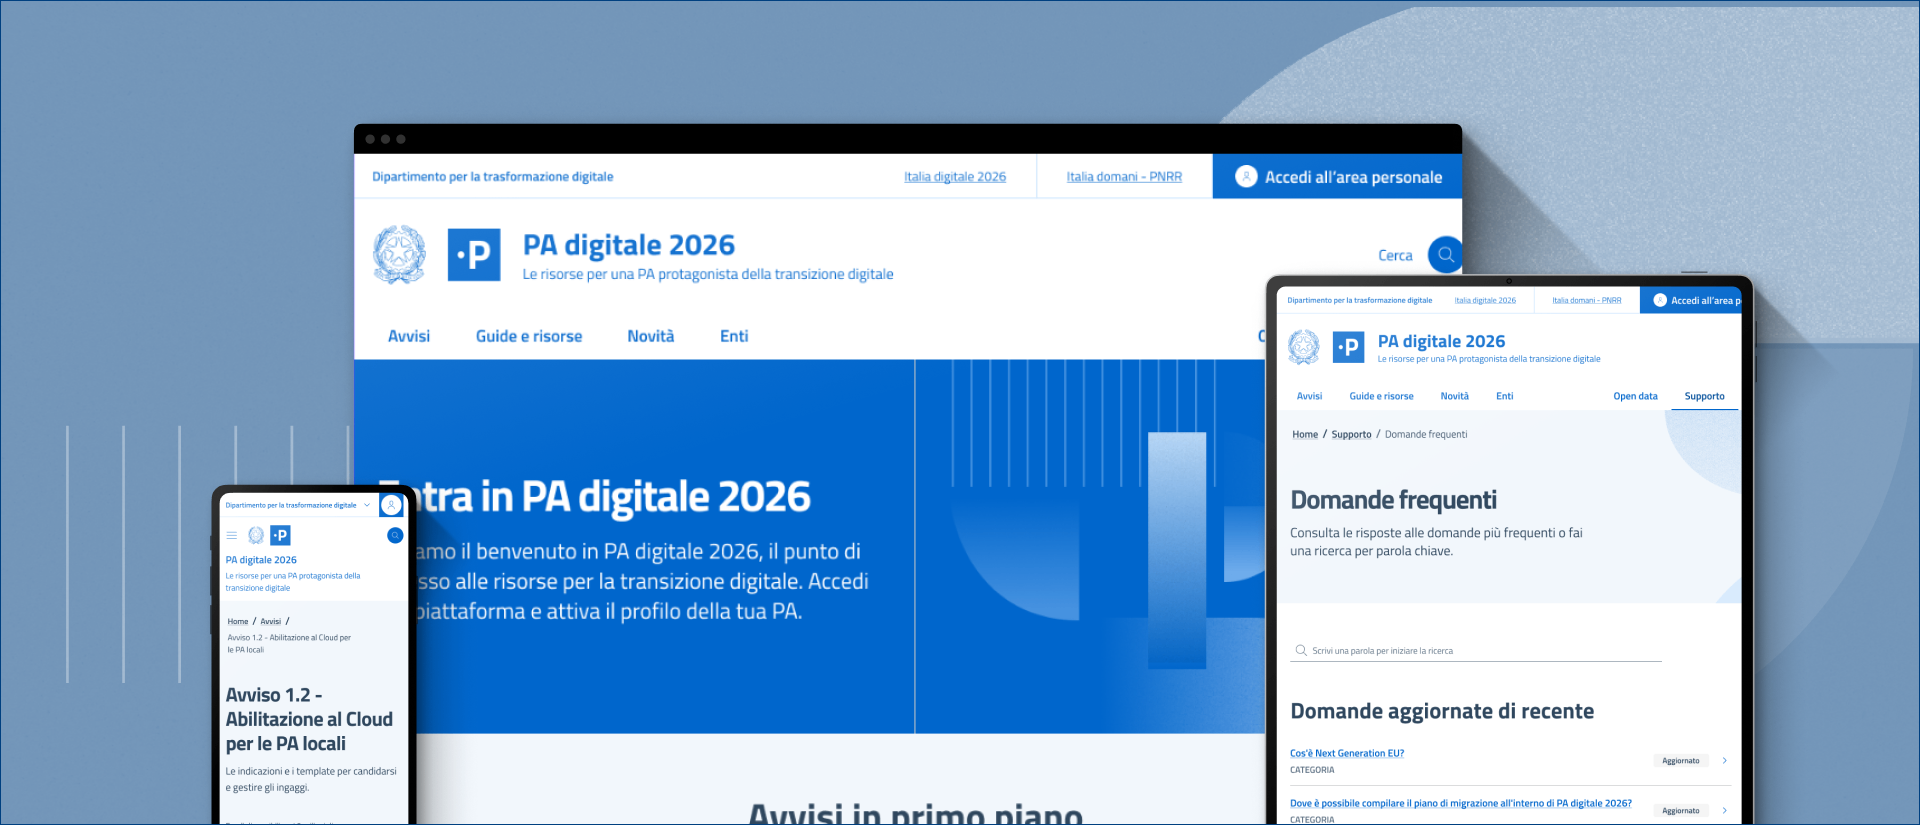1920x825 pixels.
Task: Click the Home breadcrumb on the tablet
Action: (x=1305, y=434)
